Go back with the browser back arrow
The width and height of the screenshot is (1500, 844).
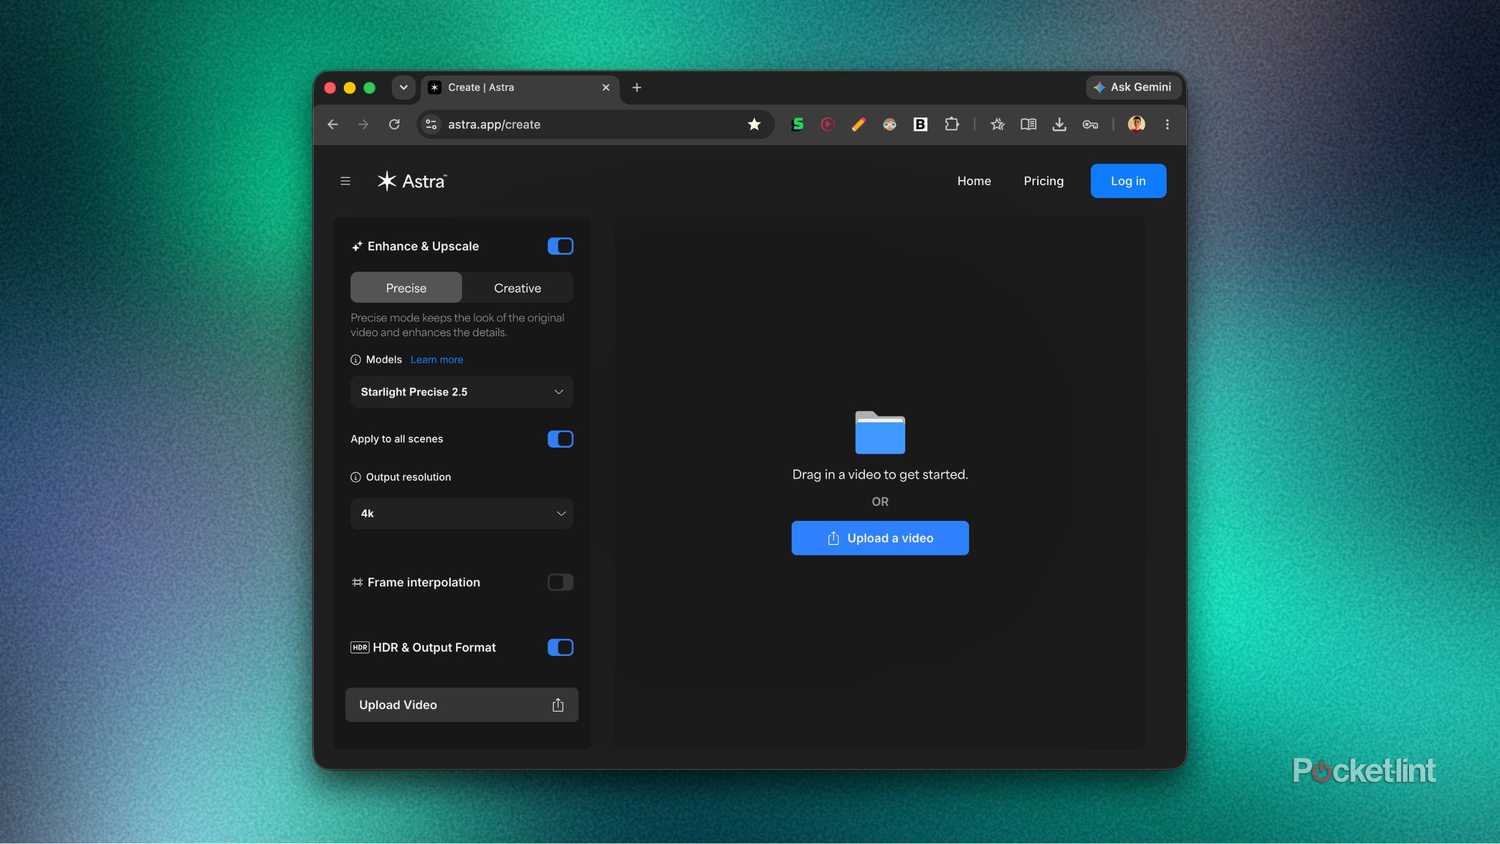[333, 124]
